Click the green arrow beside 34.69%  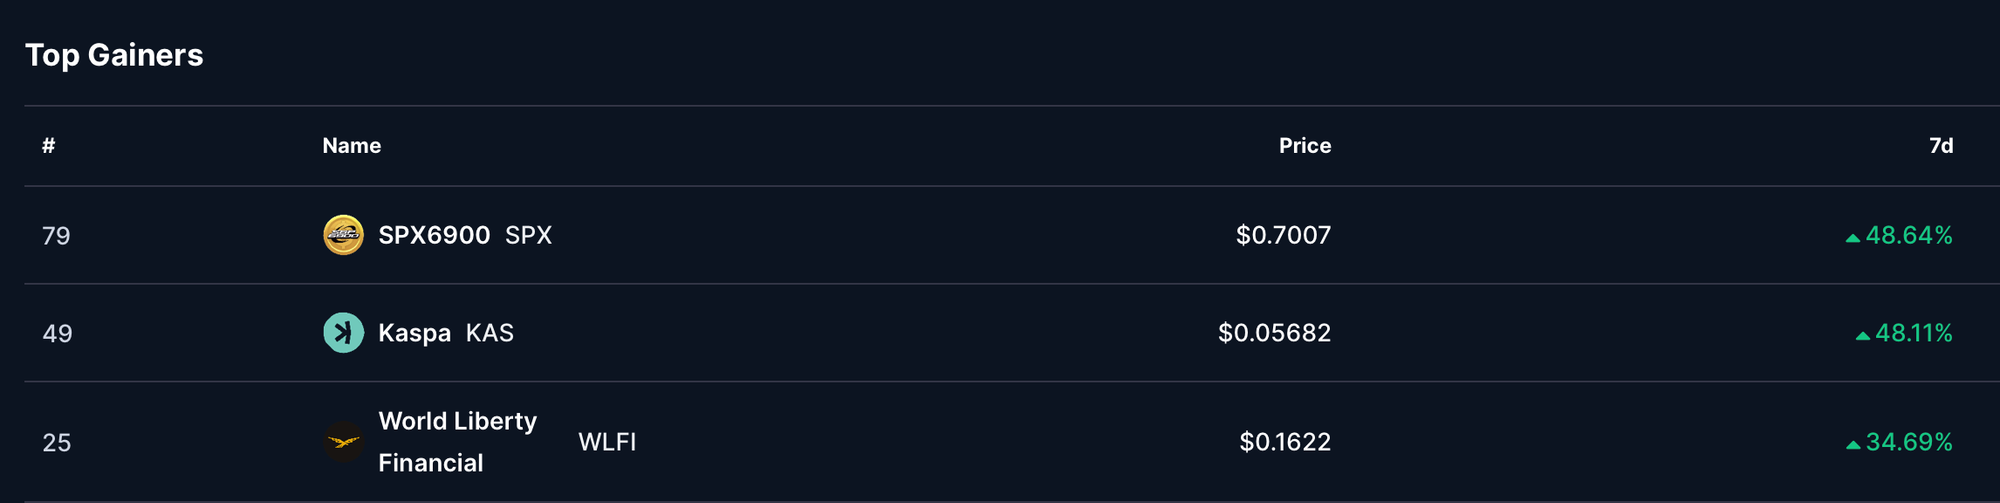1852,445
